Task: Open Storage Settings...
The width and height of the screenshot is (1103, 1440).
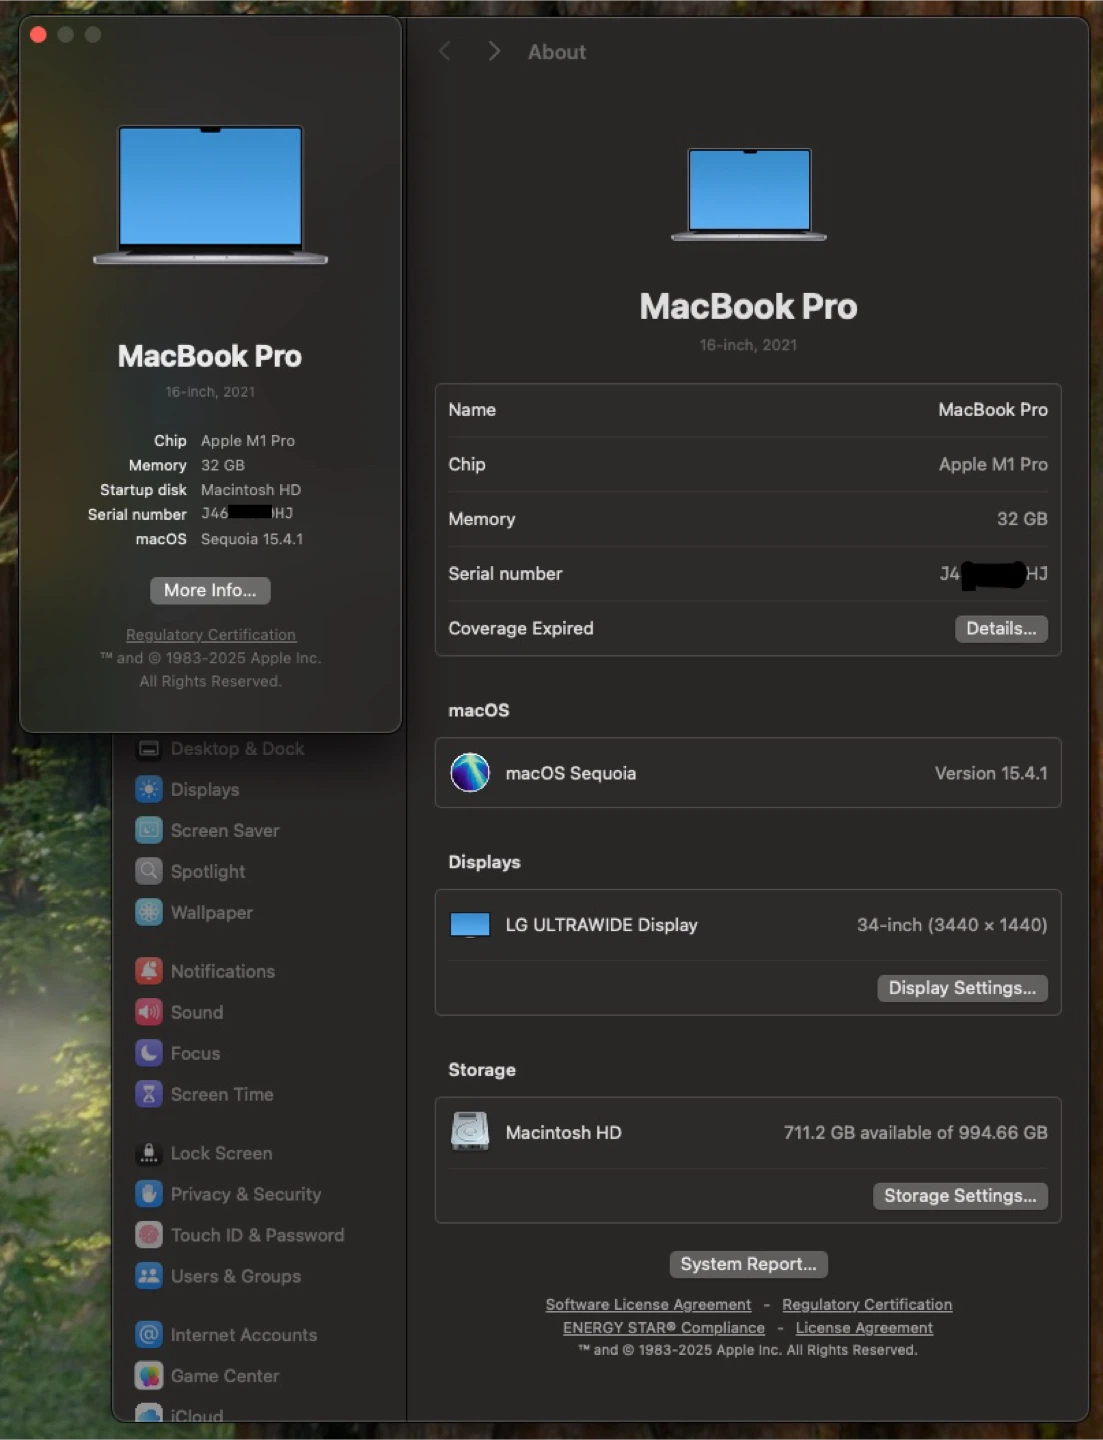Action: click(960, 1196)
